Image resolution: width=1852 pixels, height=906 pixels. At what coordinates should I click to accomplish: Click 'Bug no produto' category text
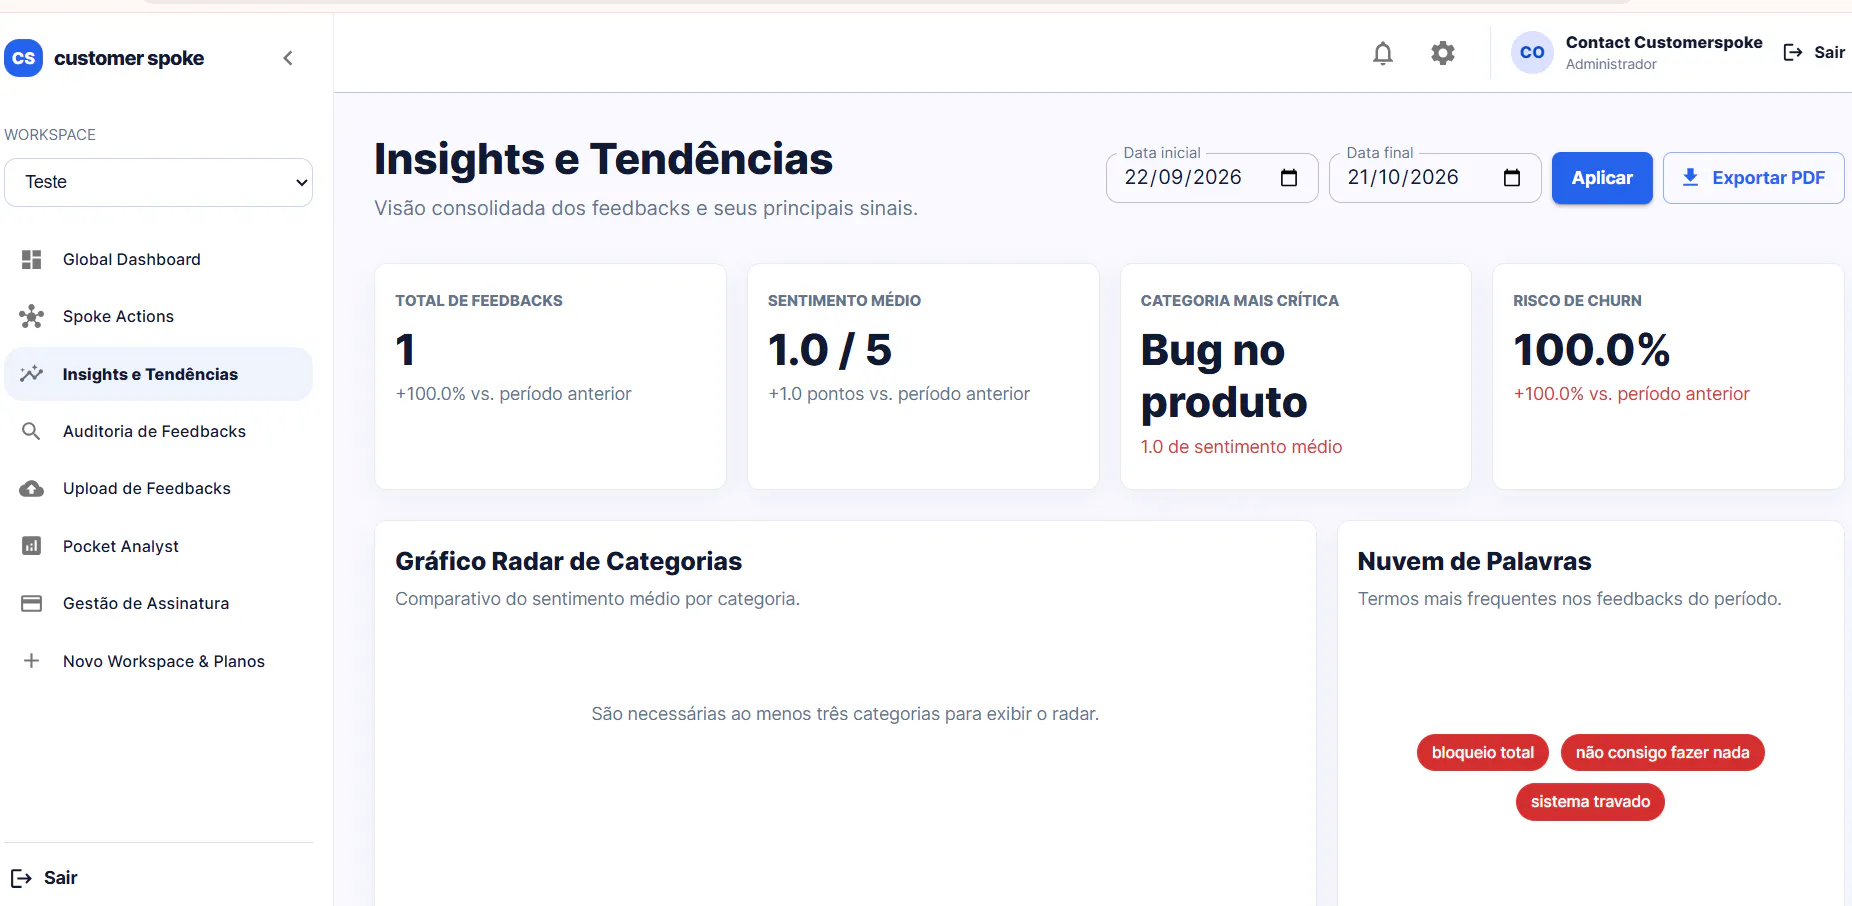[x=1224, y=376]
